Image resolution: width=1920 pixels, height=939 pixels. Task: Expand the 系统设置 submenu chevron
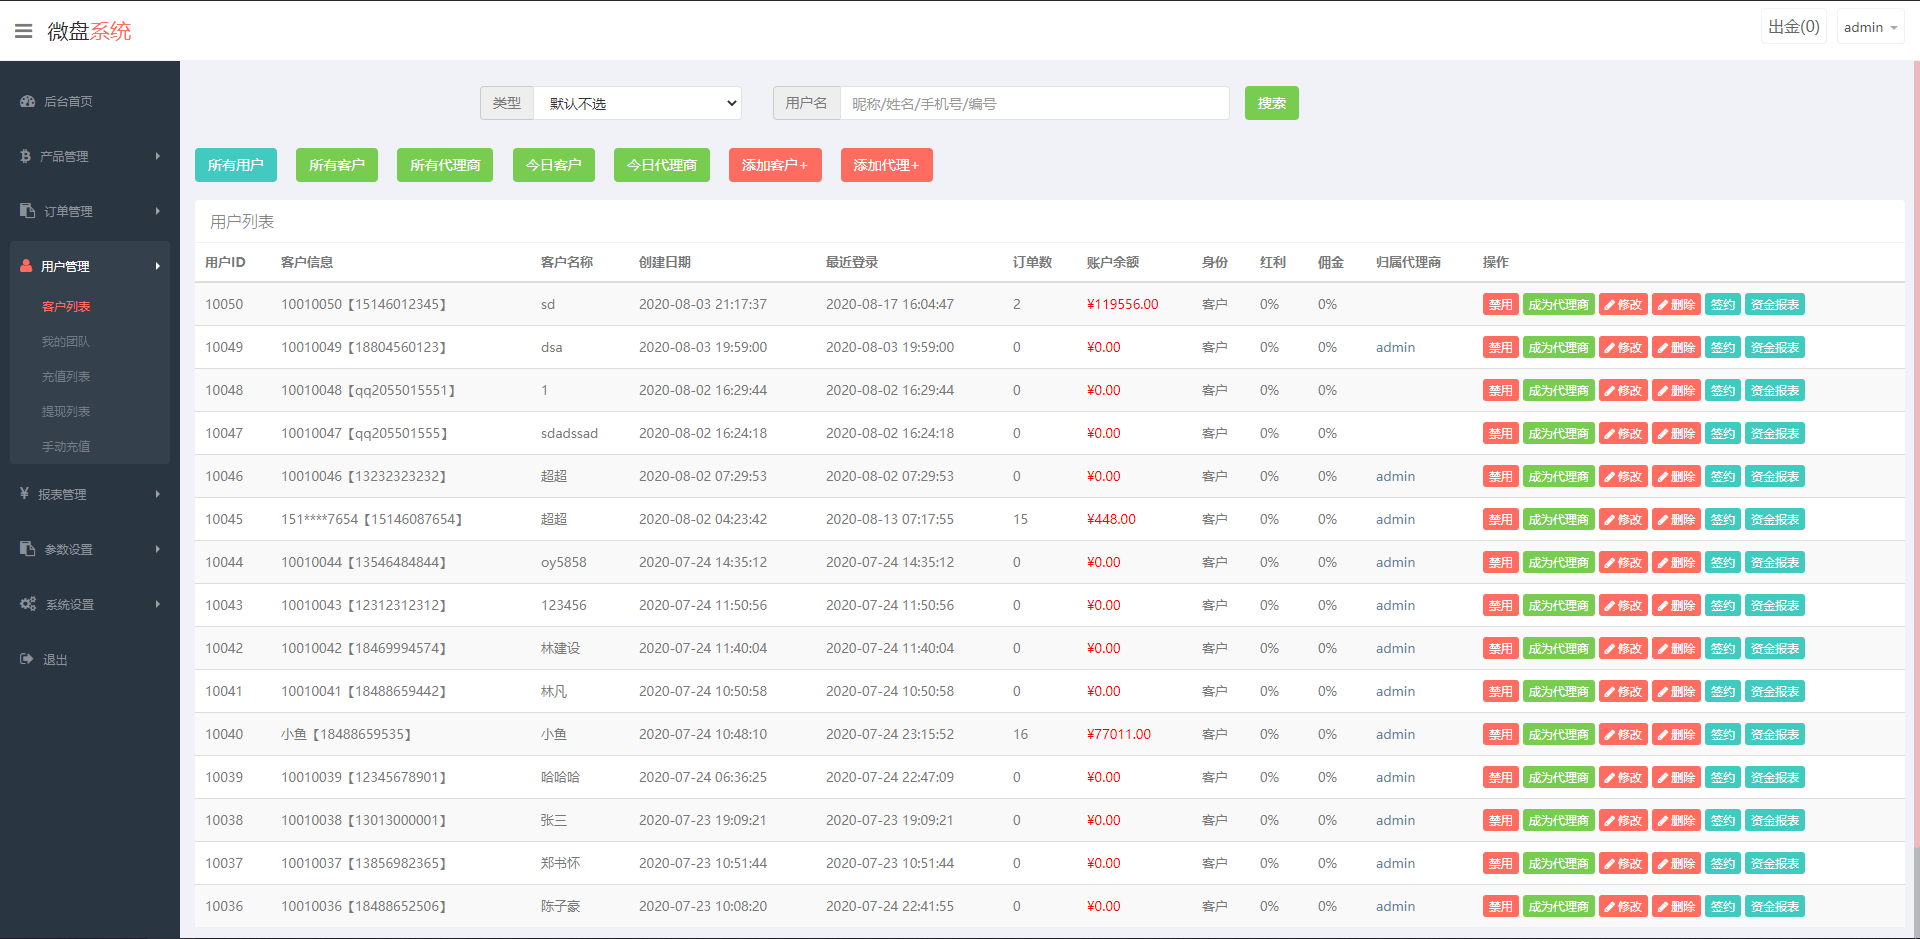[157, 604]
